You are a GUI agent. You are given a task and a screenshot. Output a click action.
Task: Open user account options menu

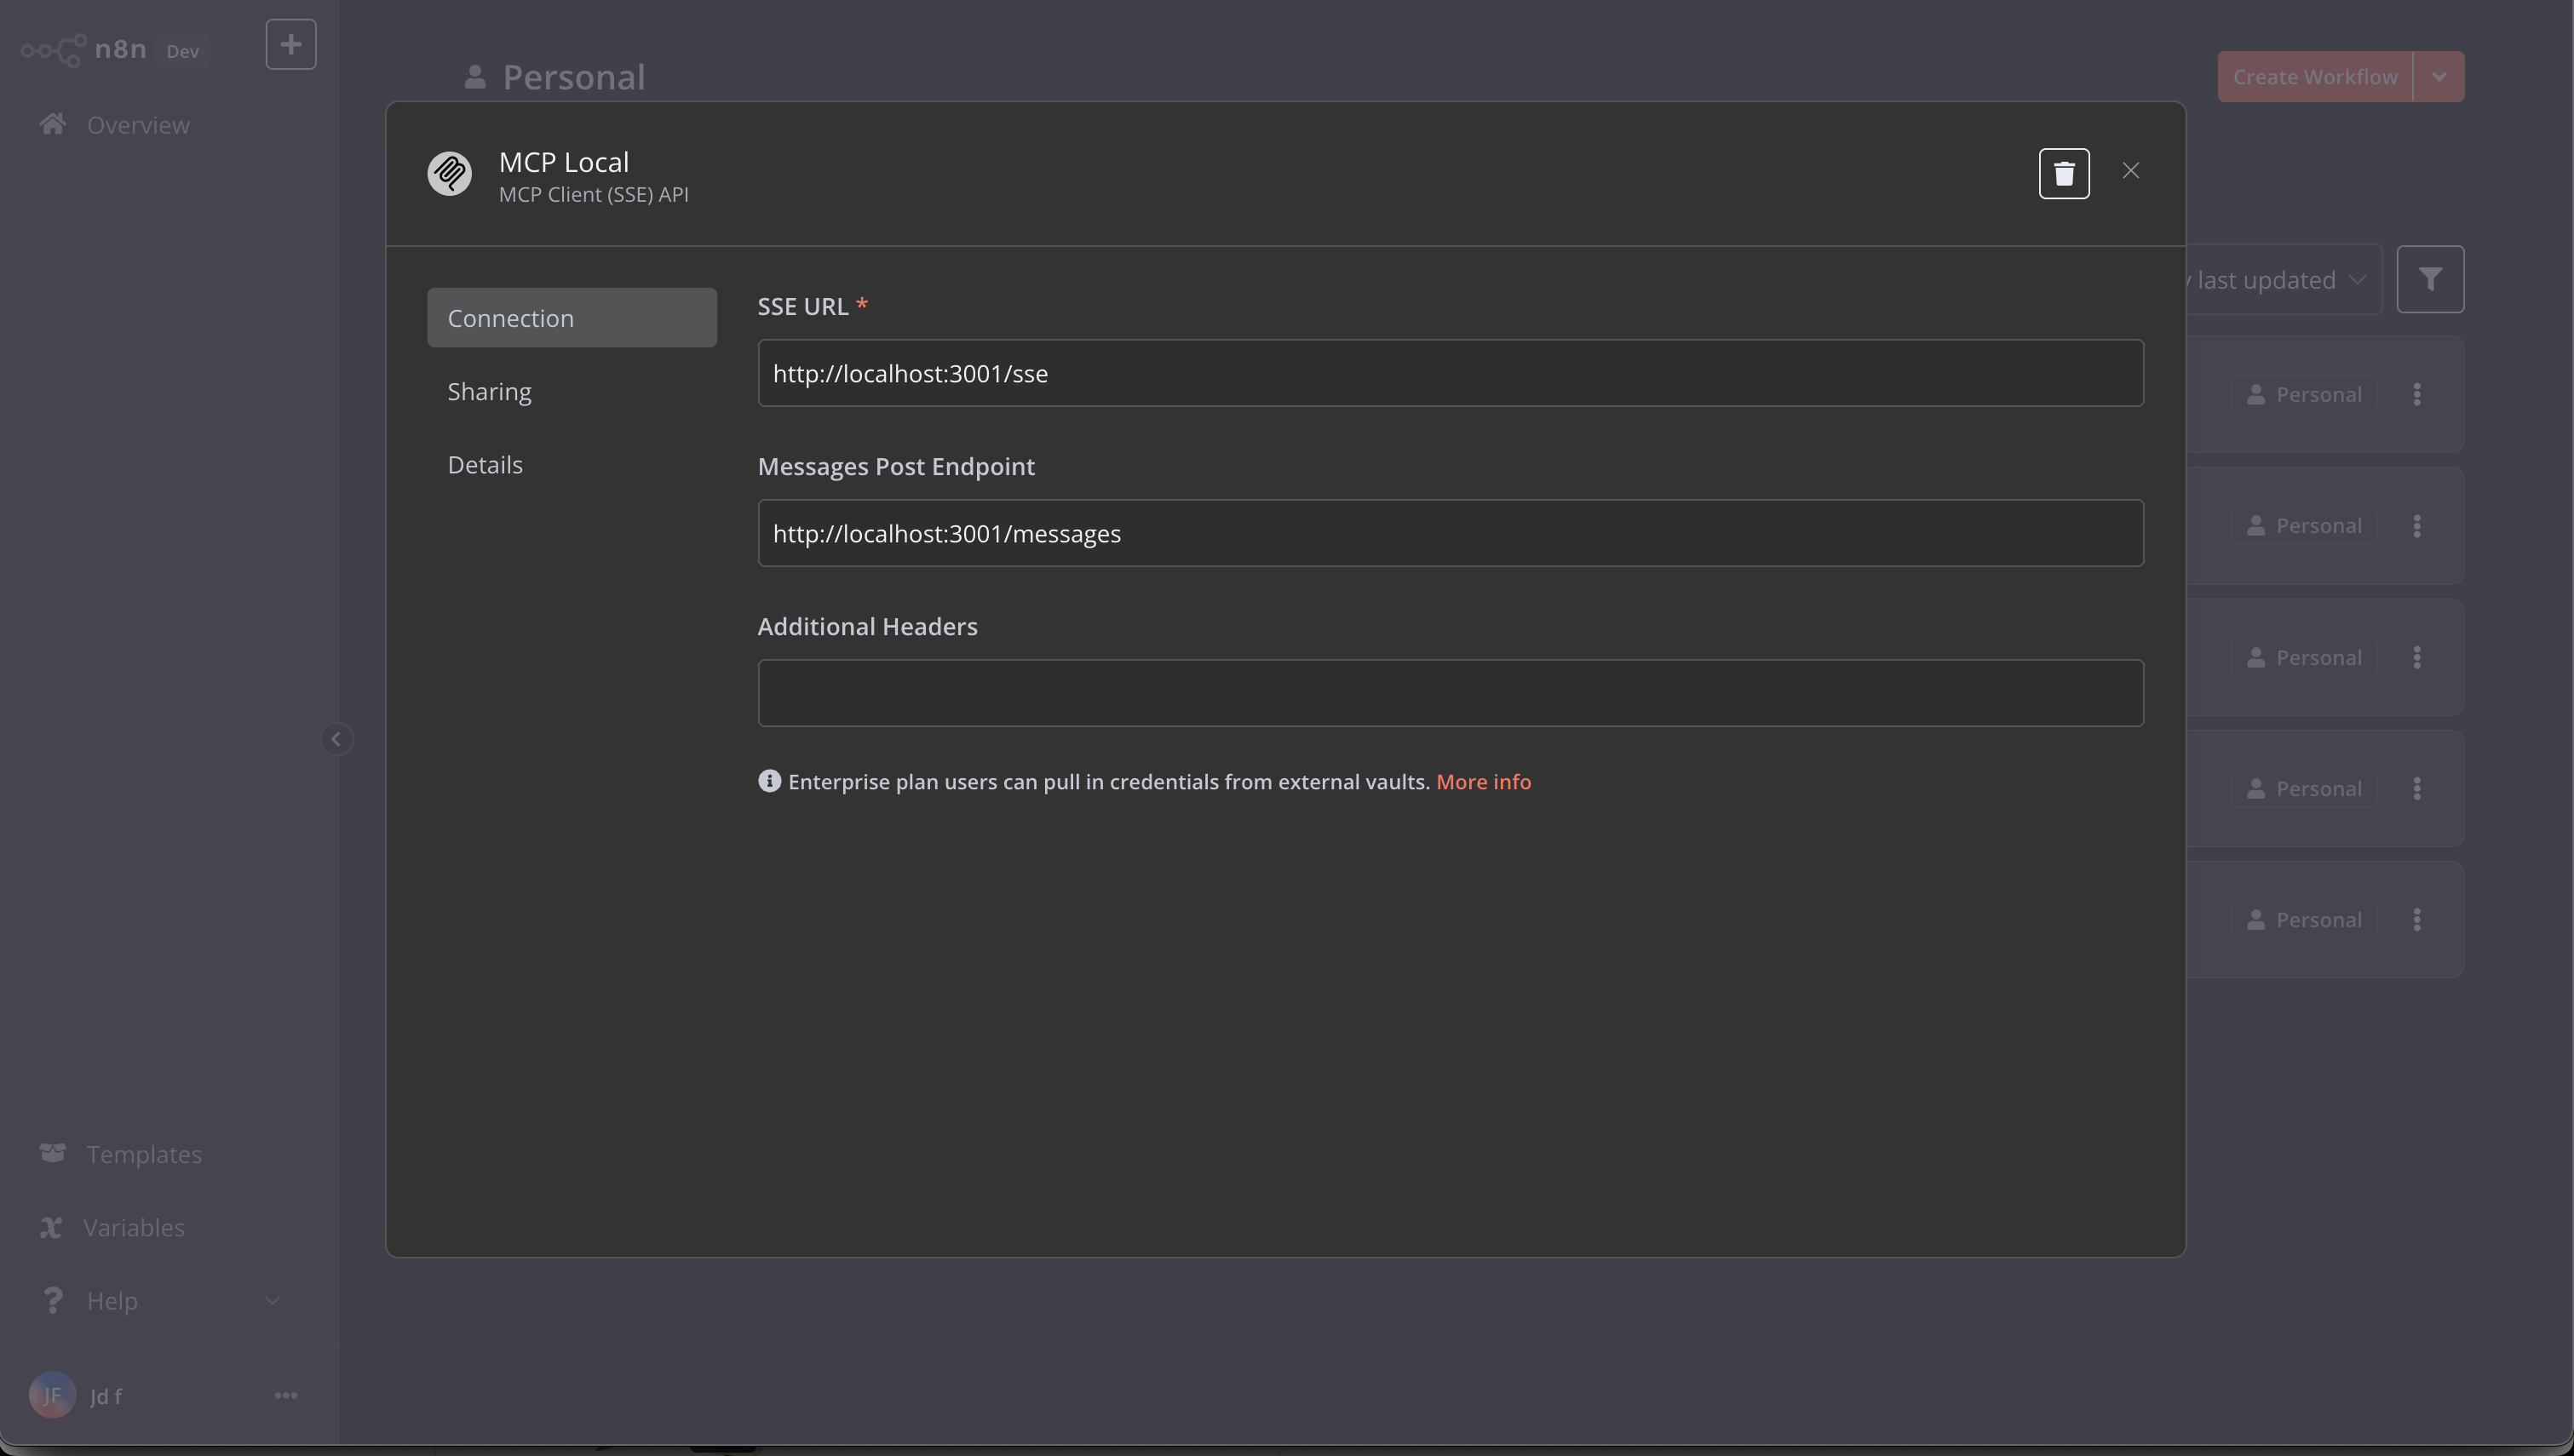click(286, 1395)
